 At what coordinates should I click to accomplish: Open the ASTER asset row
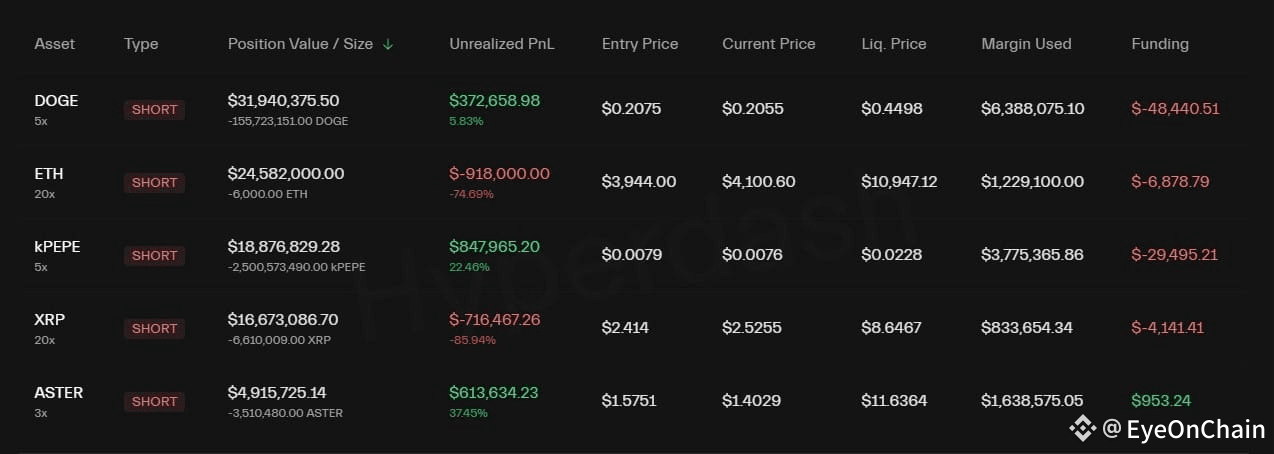59,393
